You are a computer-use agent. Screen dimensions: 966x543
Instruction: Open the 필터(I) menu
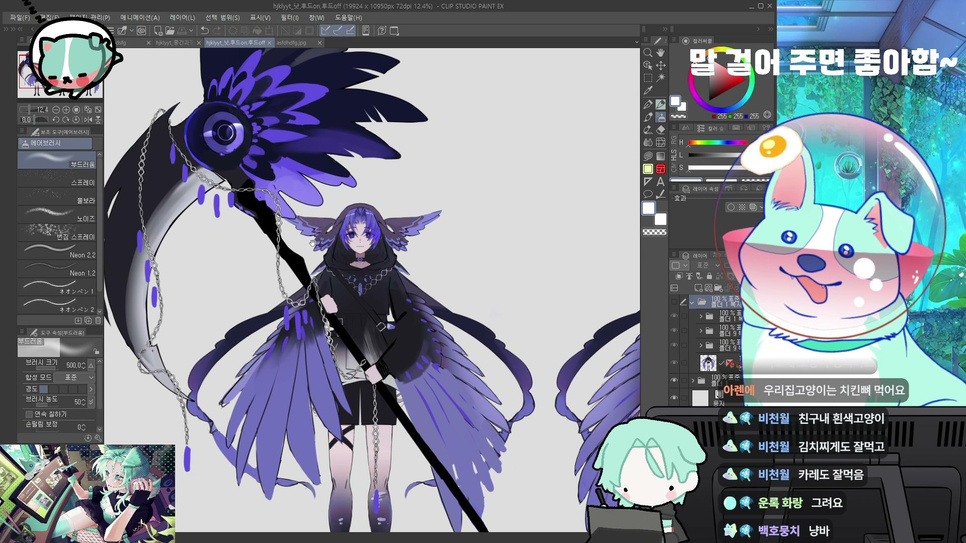pos(290,18)
